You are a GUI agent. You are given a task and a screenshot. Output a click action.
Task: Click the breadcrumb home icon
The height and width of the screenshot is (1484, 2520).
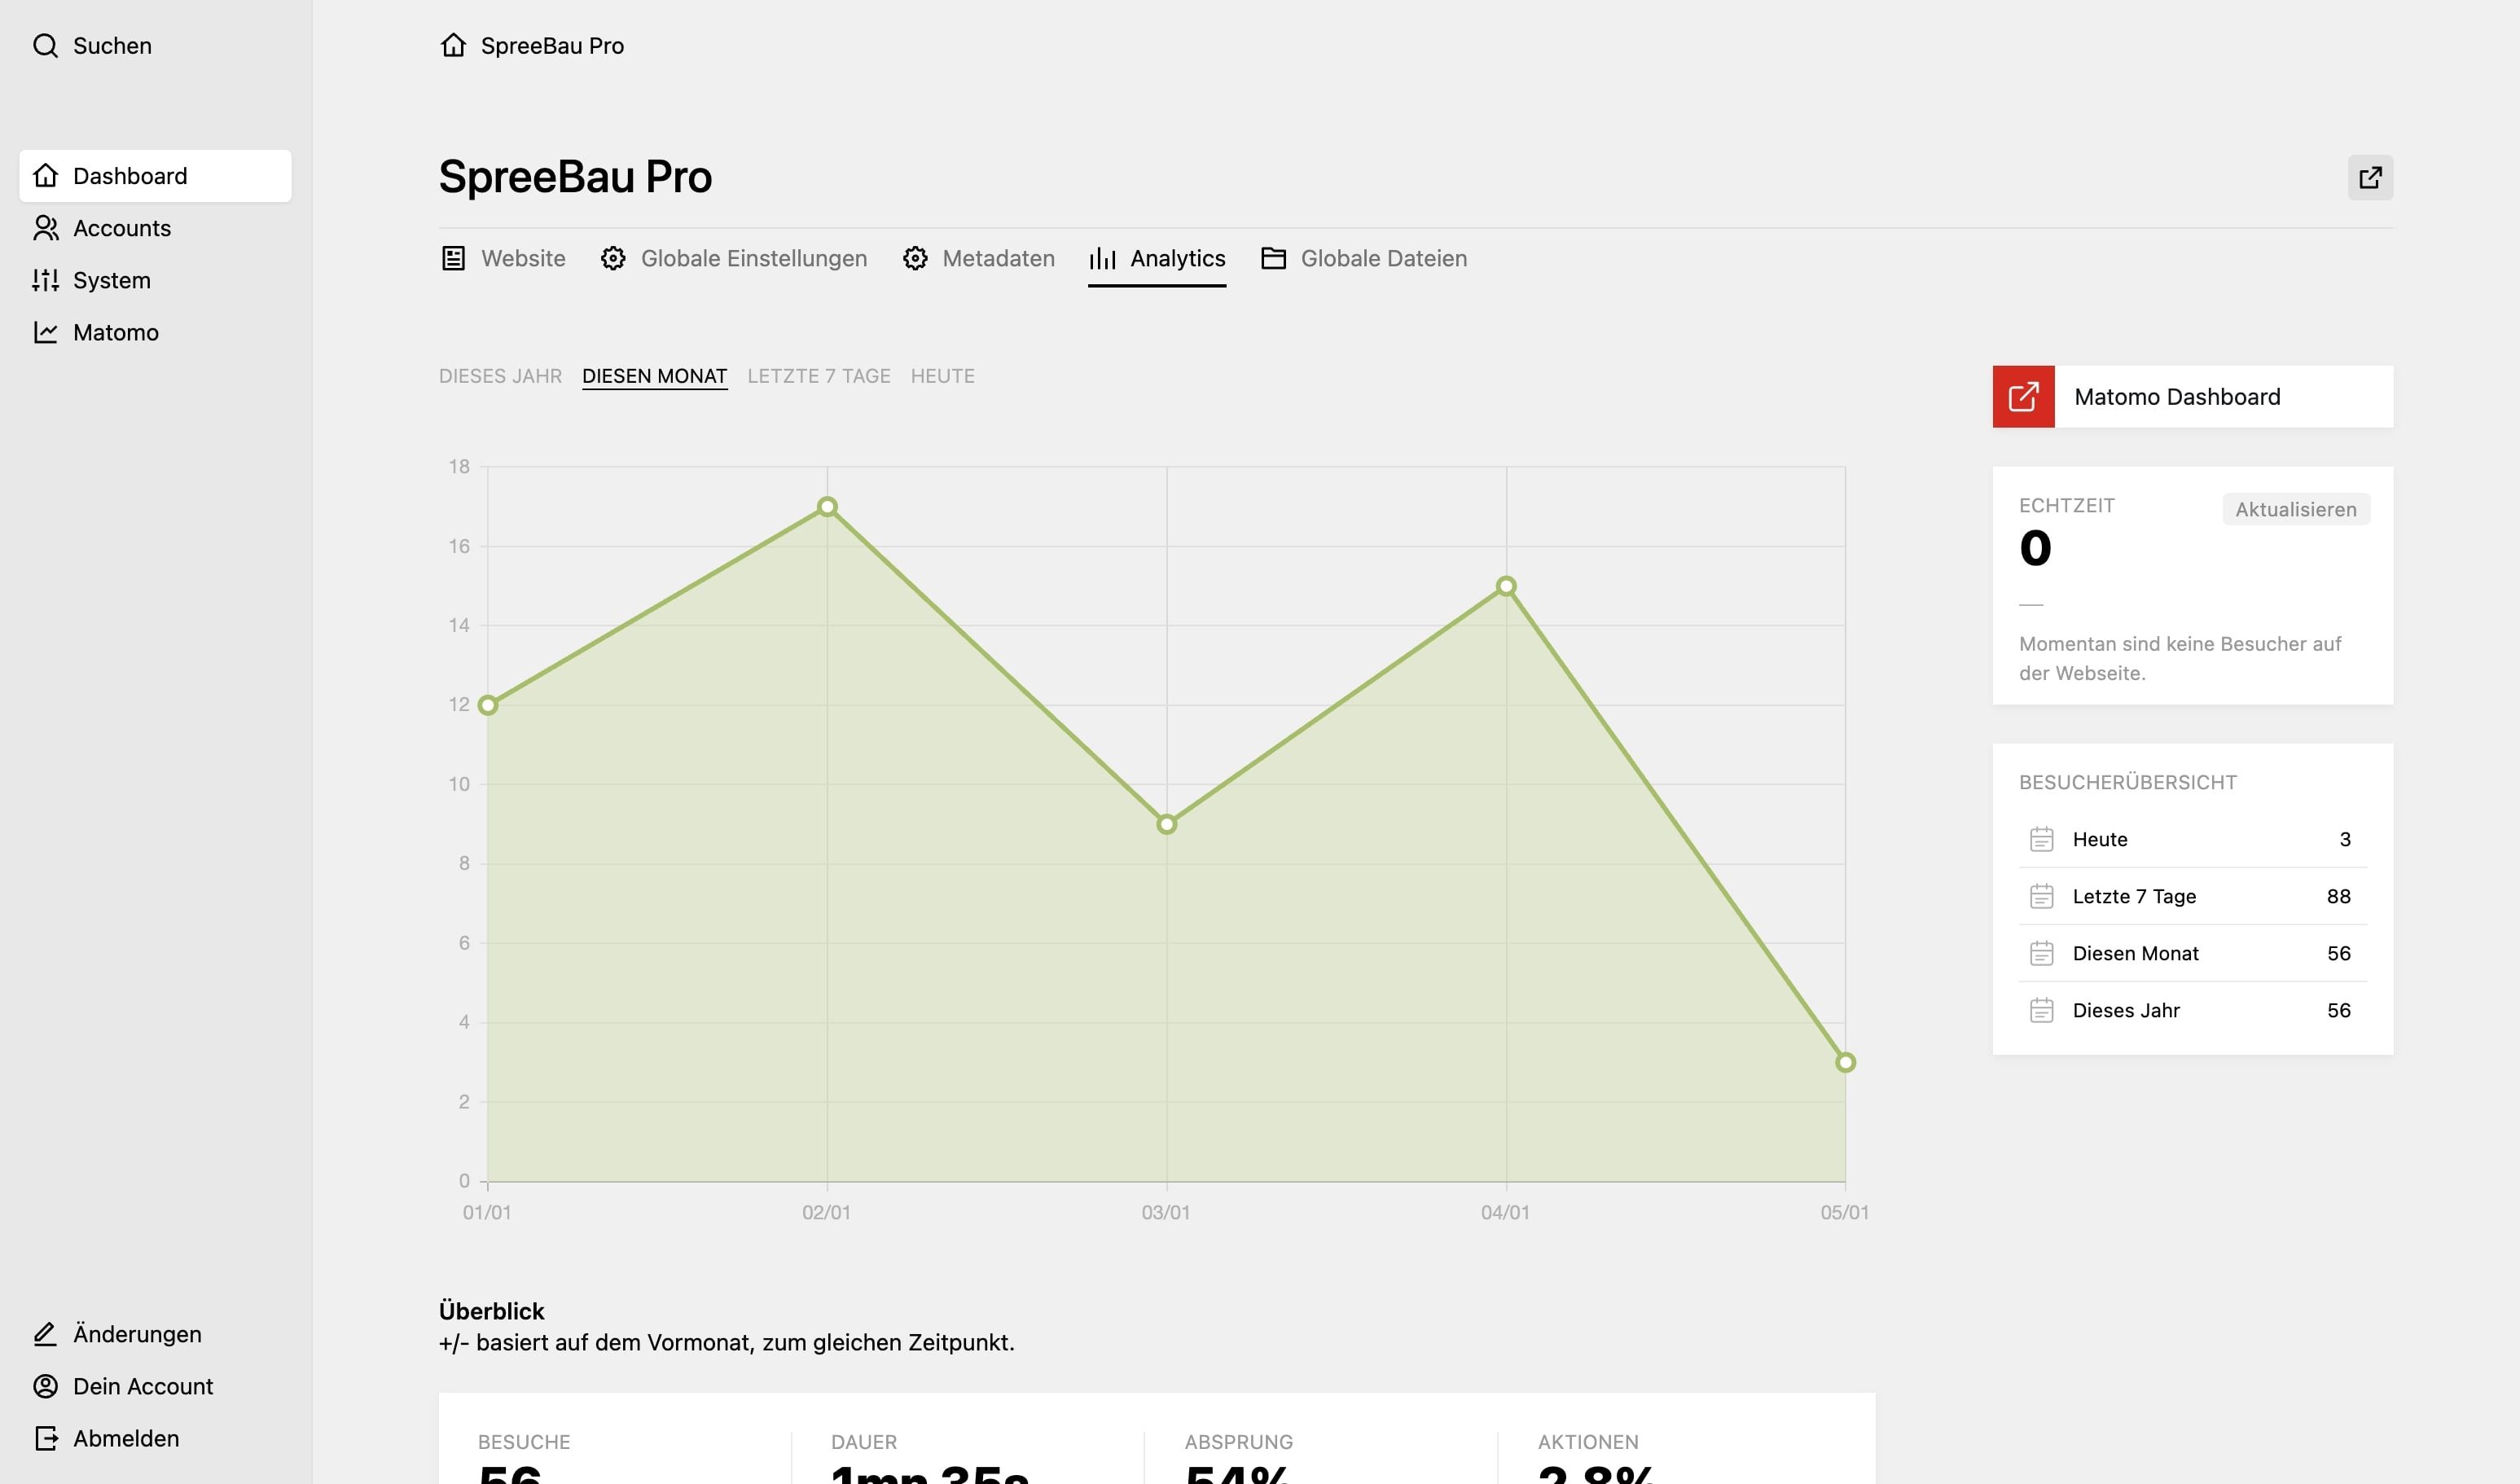453,45
